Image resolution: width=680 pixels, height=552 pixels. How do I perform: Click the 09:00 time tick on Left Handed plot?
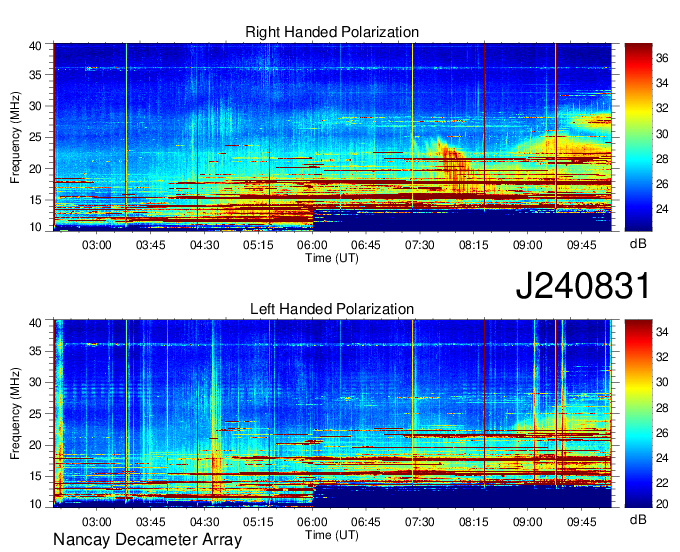527,522
